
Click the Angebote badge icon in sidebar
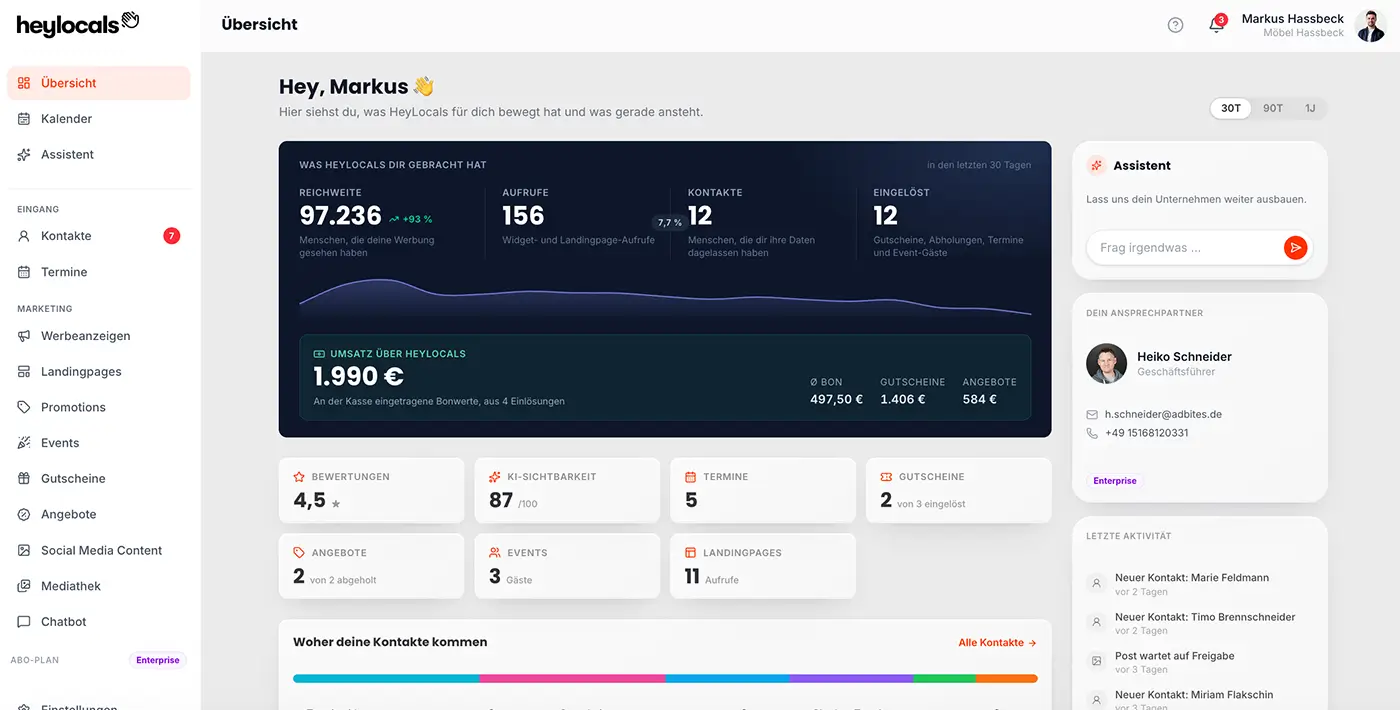click(x=24, y=514)
